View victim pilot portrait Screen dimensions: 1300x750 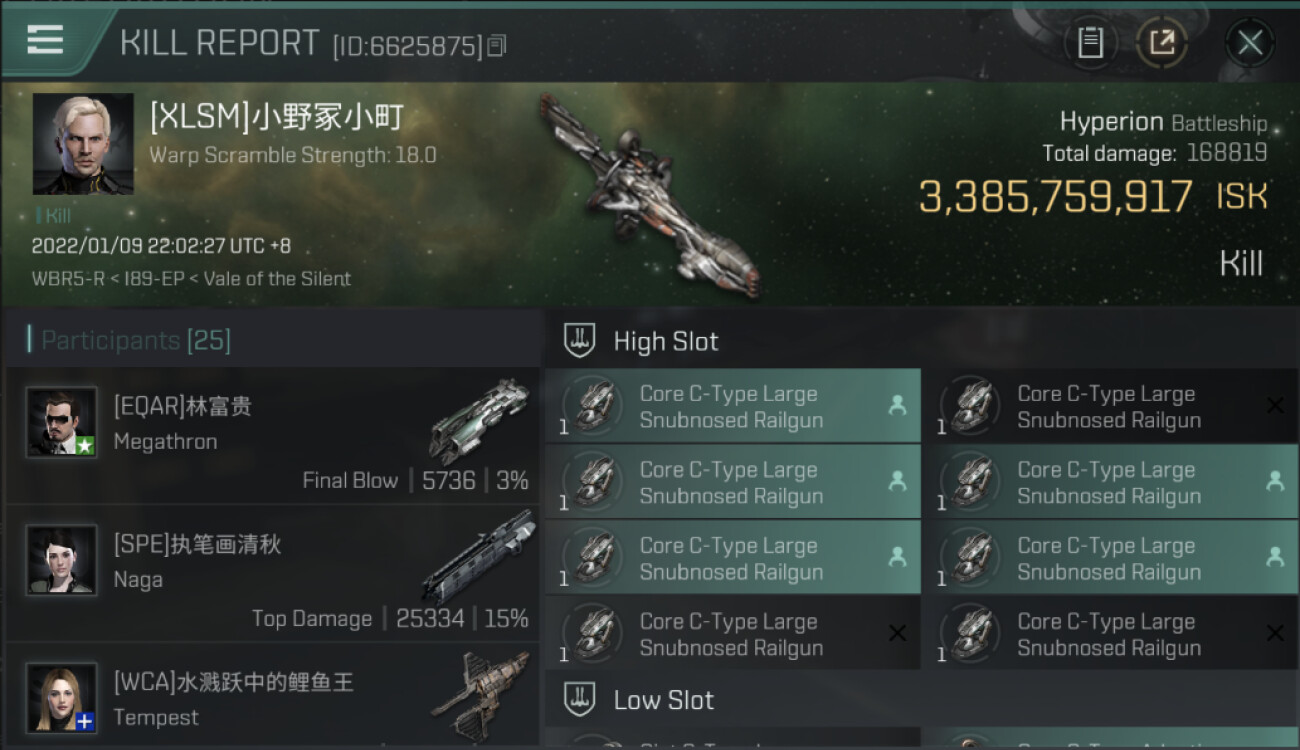pyautogui.click(x=83, y=144)
